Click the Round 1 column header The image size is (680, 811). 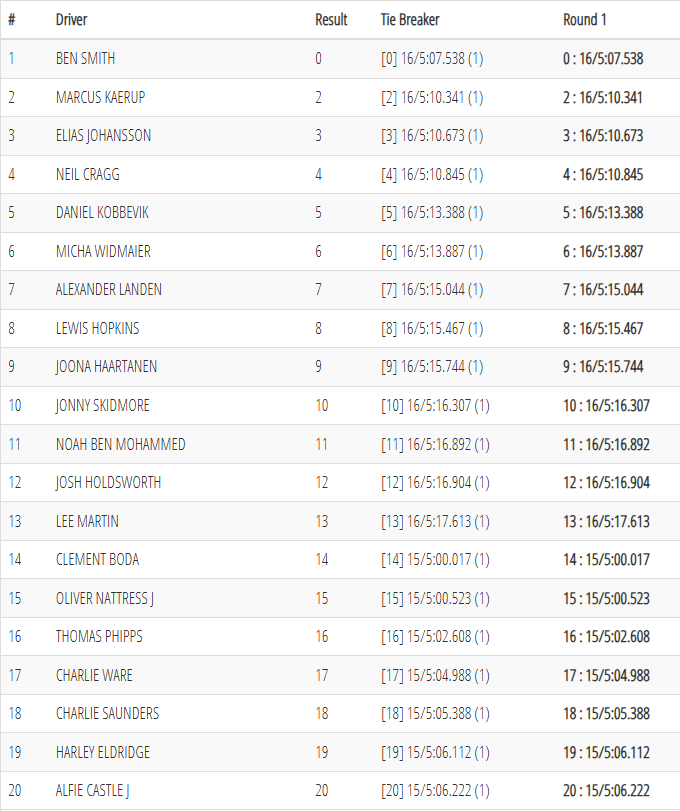pyautogui.click(x=585, y=20)
